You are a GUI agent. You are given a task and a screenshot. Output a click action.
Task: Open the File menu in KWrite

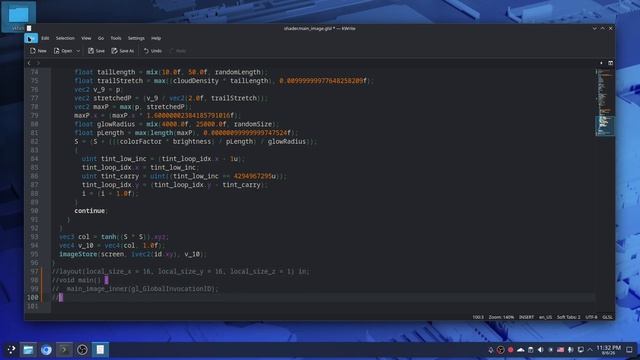click(31, 38)
